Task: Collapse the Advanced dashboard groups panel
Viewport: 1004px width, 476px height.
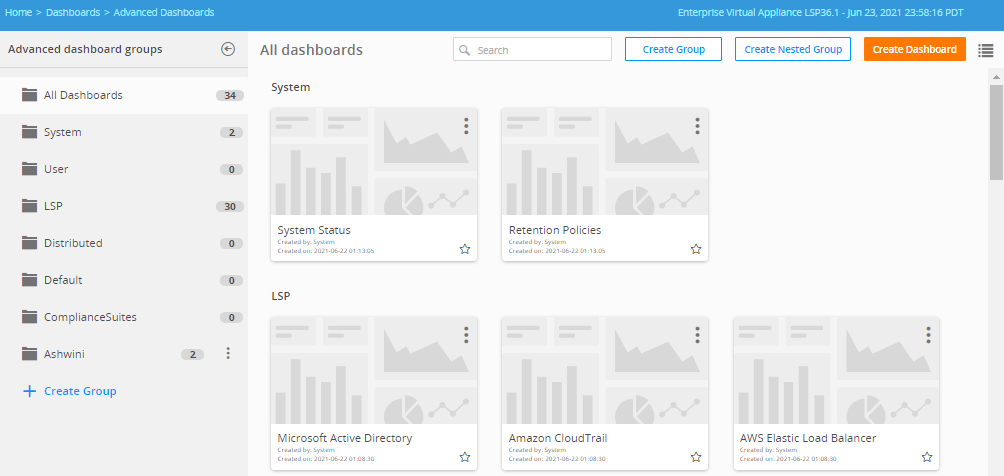Action: click(228, 49)
